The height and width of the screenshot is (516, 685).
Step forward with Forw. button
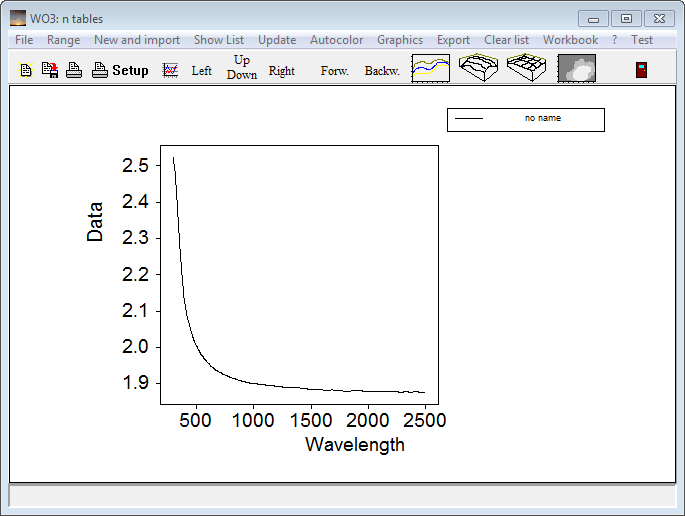(334, 71)
